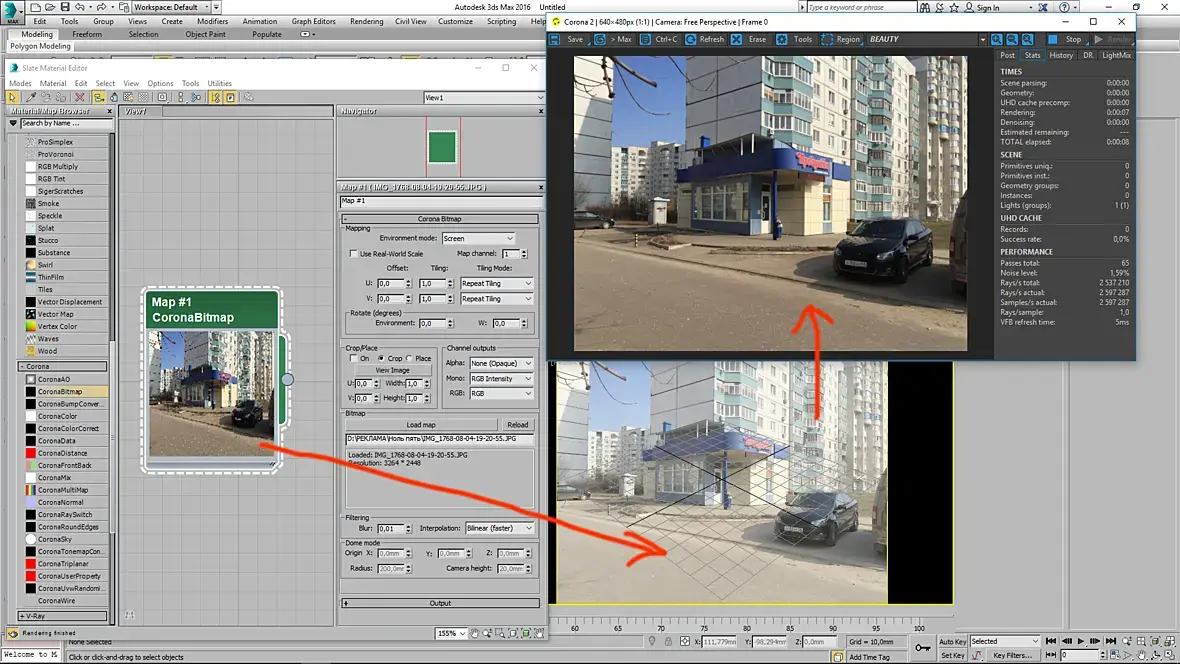Expand the Output rollout
Image resolution: width=1180 pixels, height=664 pixels.
pyautogui.click(x=440, y=603)
